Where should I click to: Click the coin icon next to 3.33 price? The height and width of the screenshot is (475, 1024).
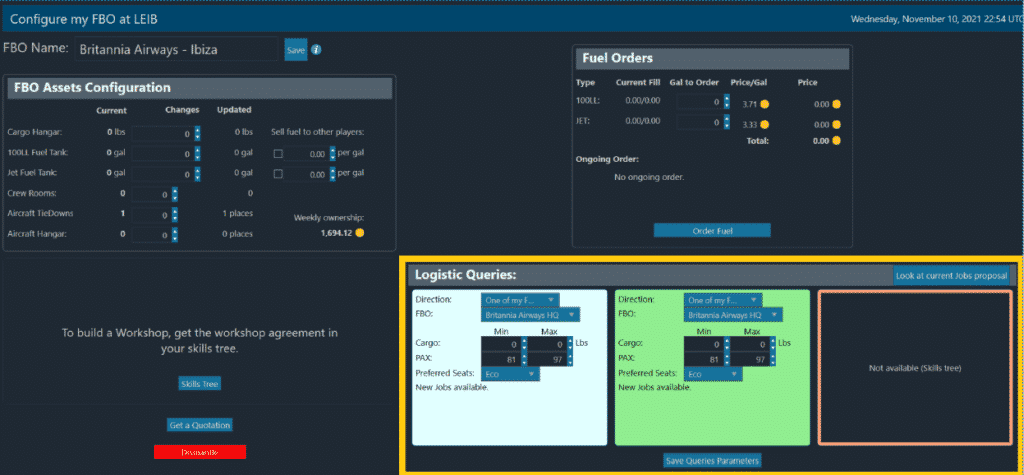tap(764, 124)
